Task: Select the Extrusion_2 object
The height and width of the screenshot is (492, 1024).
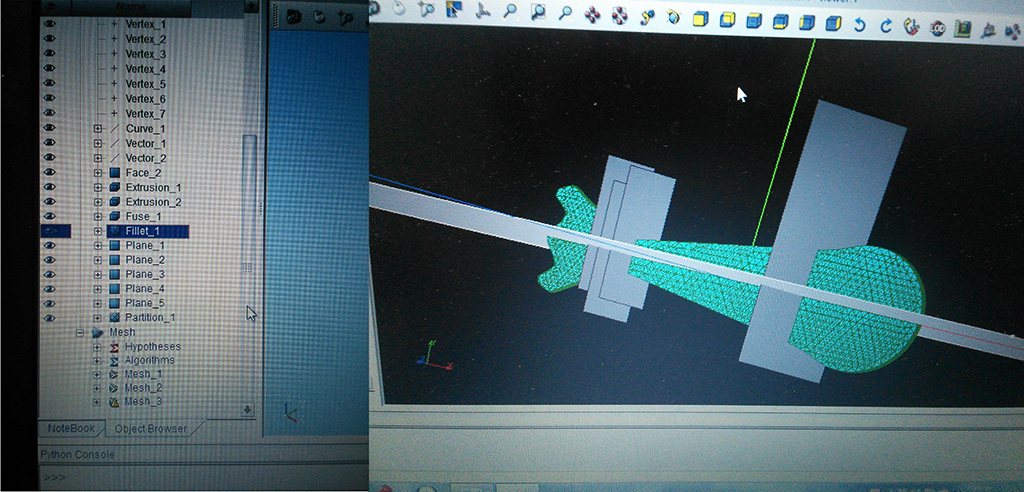Action: (x=153, y=202)
